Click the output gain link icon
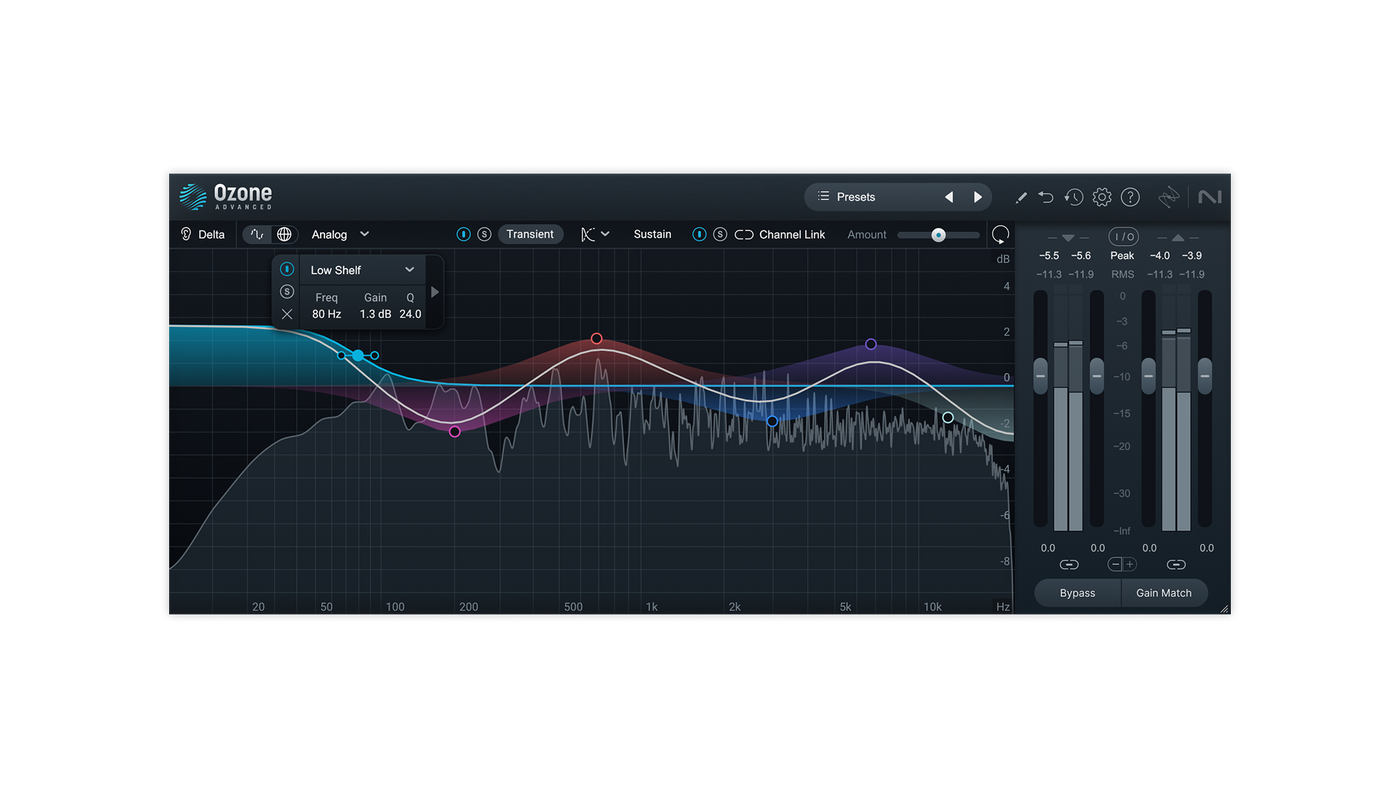Viewport: 1400px width, 788px height. coord(1176,564)
